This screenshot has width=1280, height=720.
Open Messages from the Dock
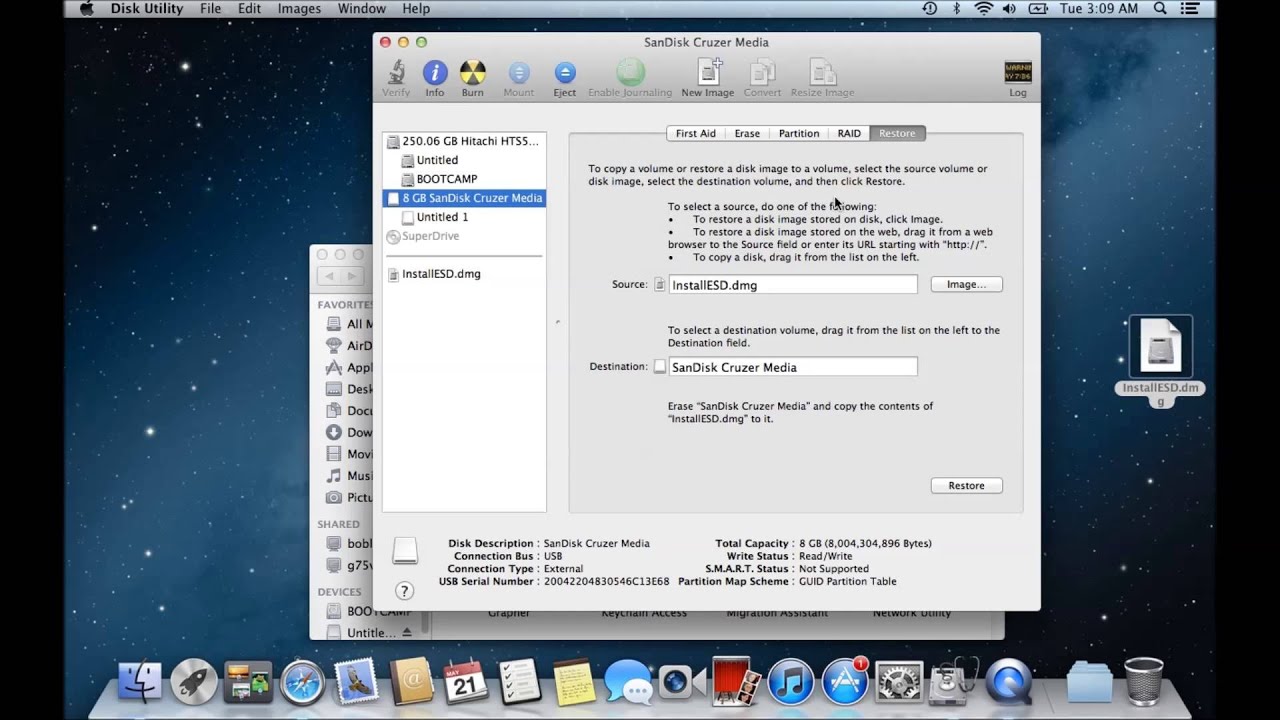click(x=628, y=684)
